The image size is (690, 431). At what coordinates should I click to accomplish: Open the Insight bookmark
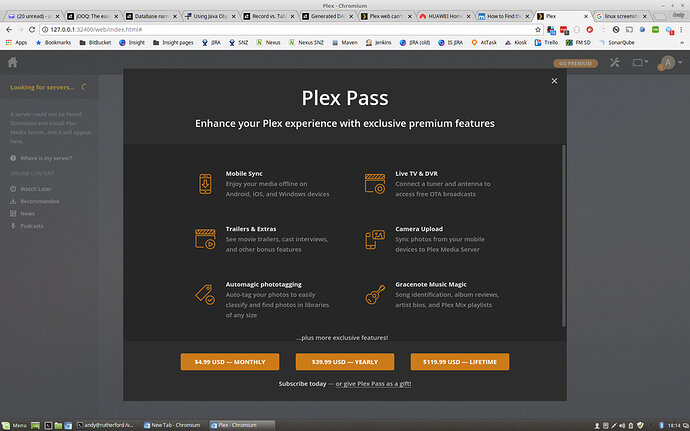(132, 43)
